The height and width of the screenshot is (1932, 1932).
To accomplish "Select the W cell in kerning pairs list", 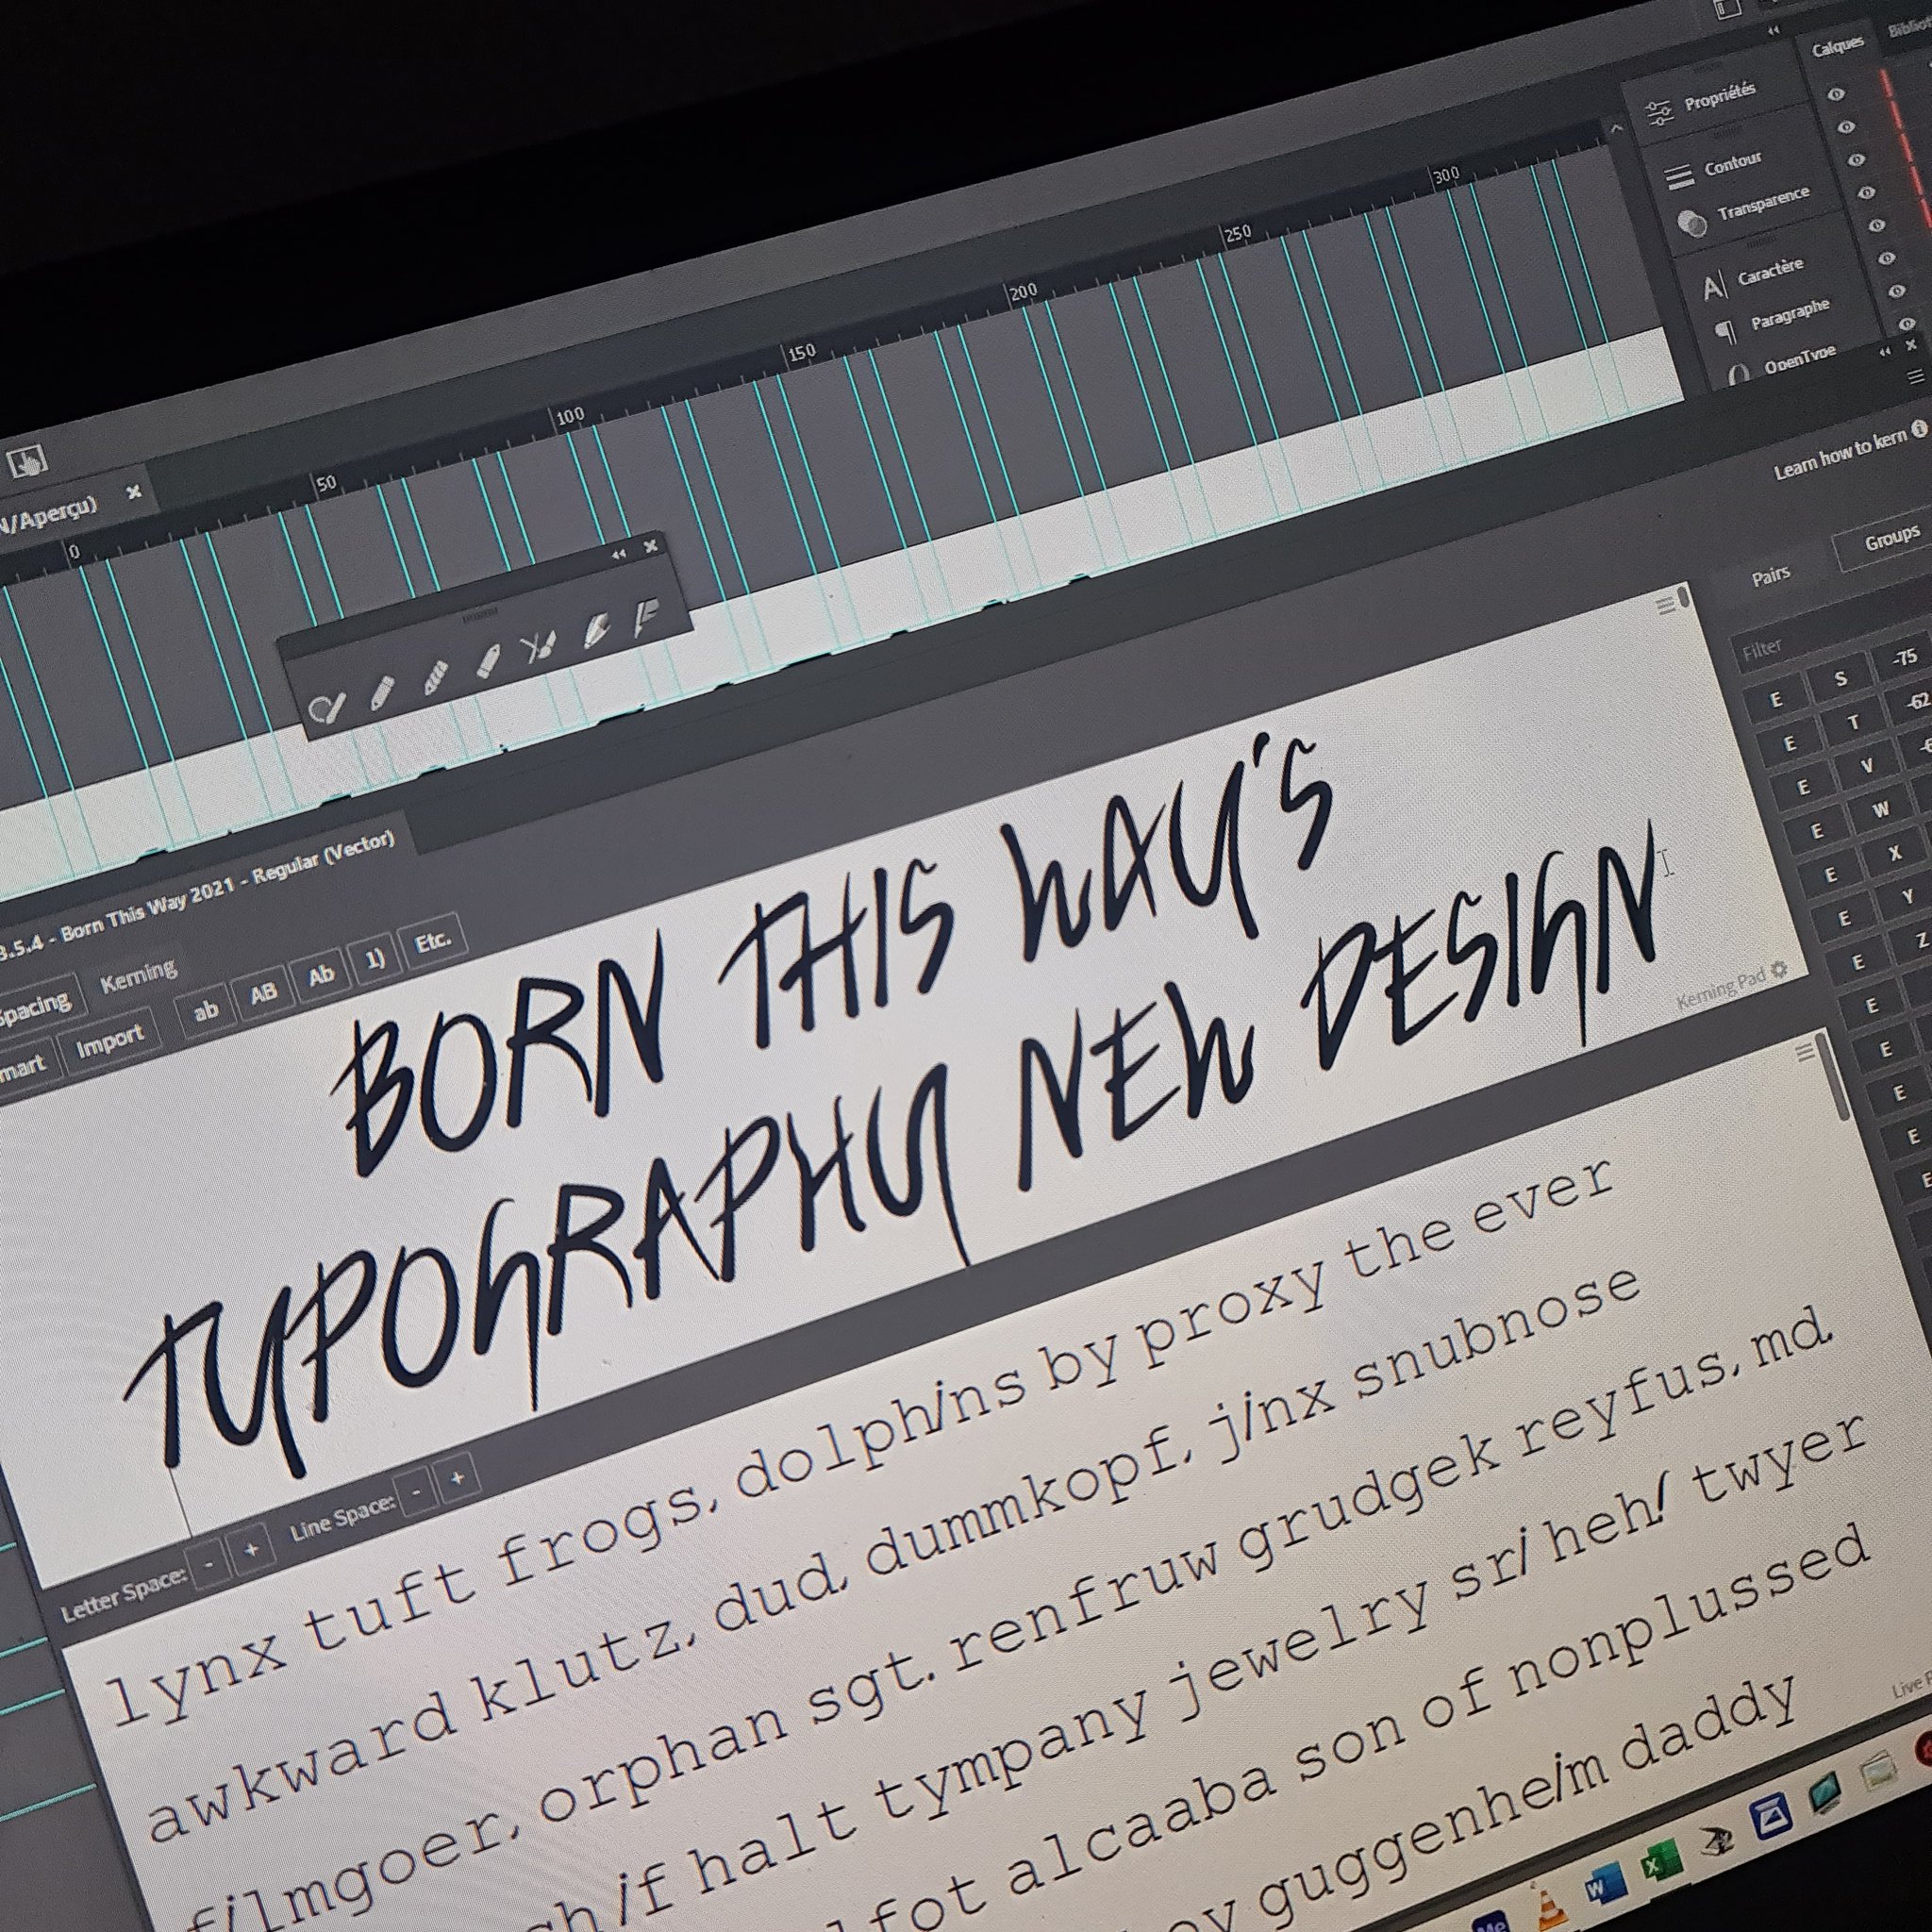I will click(1880, 810).
